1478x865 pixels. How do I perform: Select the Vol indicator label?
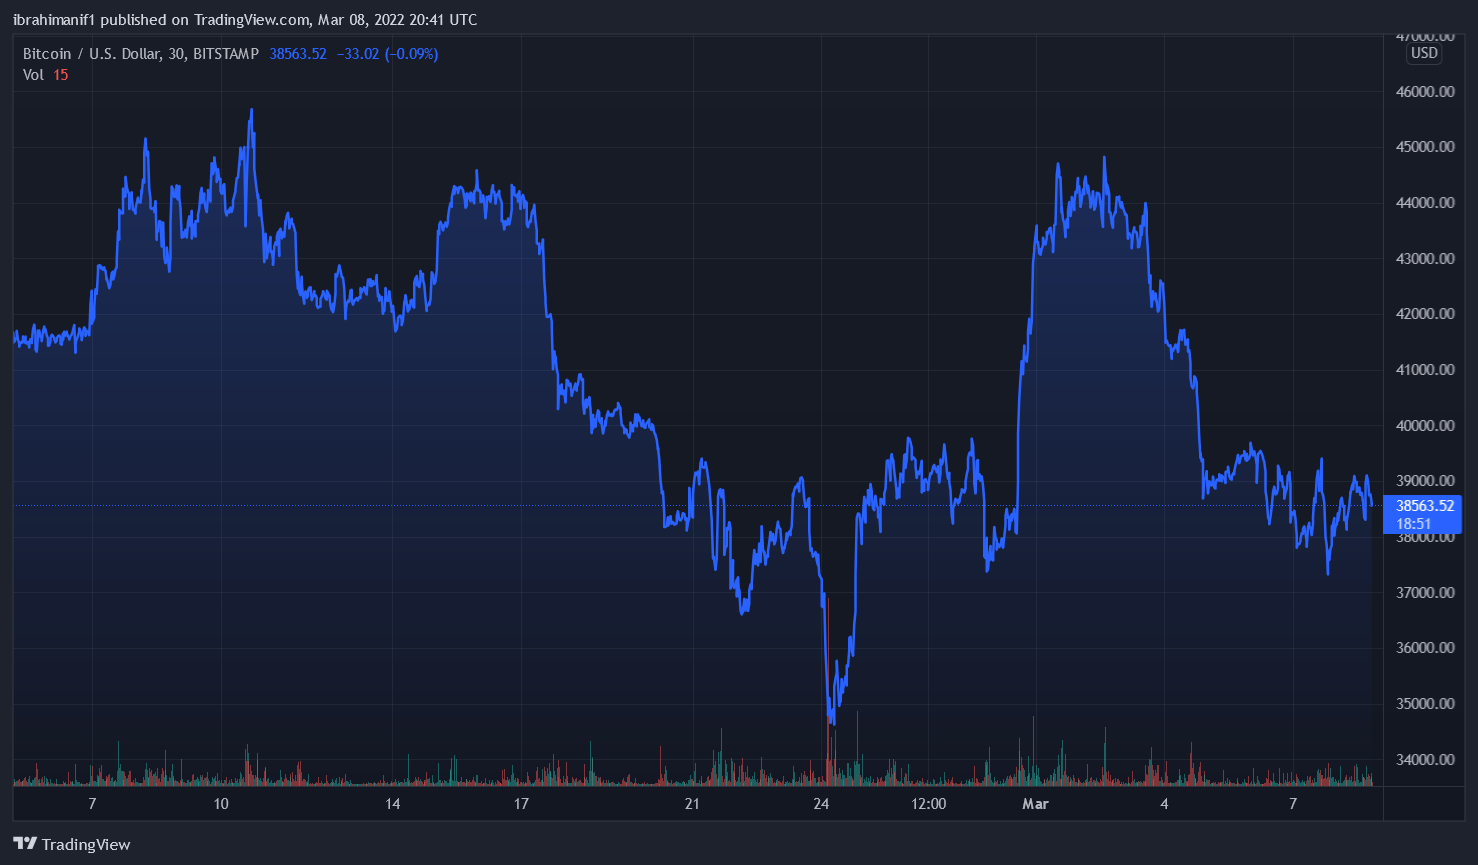point(33,75)
